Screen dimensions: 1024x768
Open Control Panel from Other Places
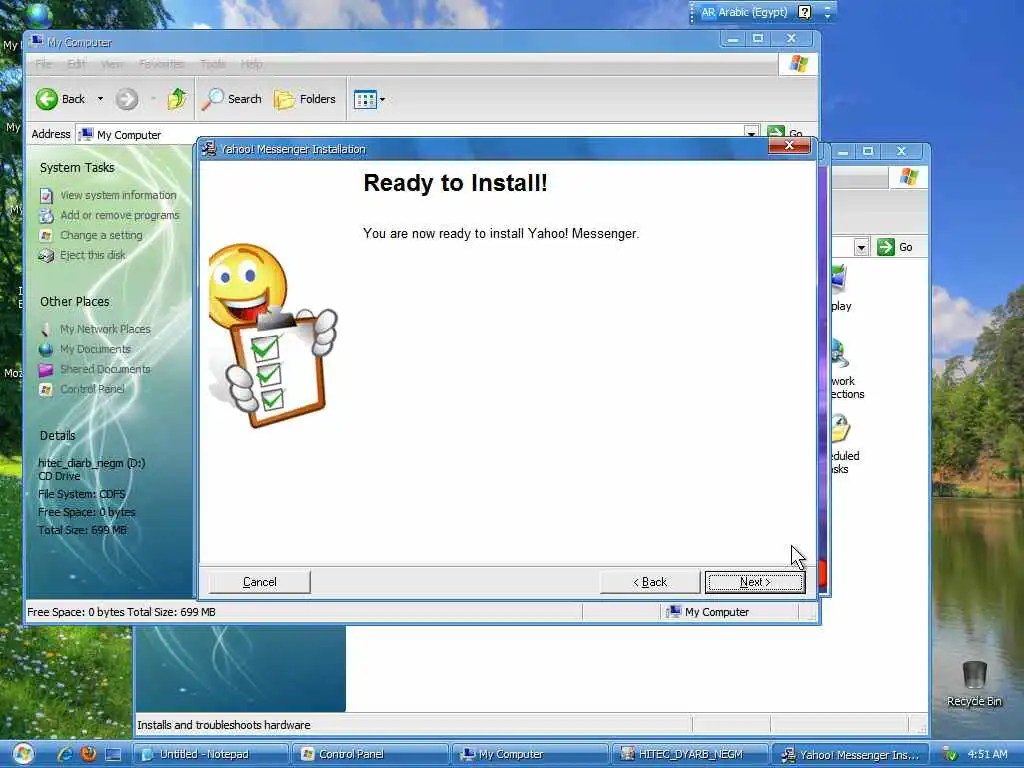click(x=92, y=389)
